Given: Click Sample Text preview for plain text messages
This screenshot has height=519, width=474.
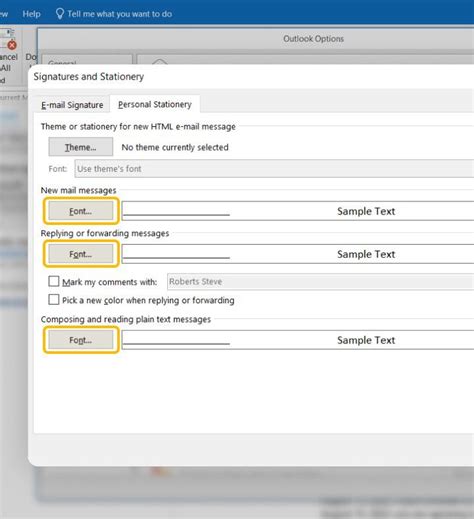Looking at the screenshot, I should 366,340.
